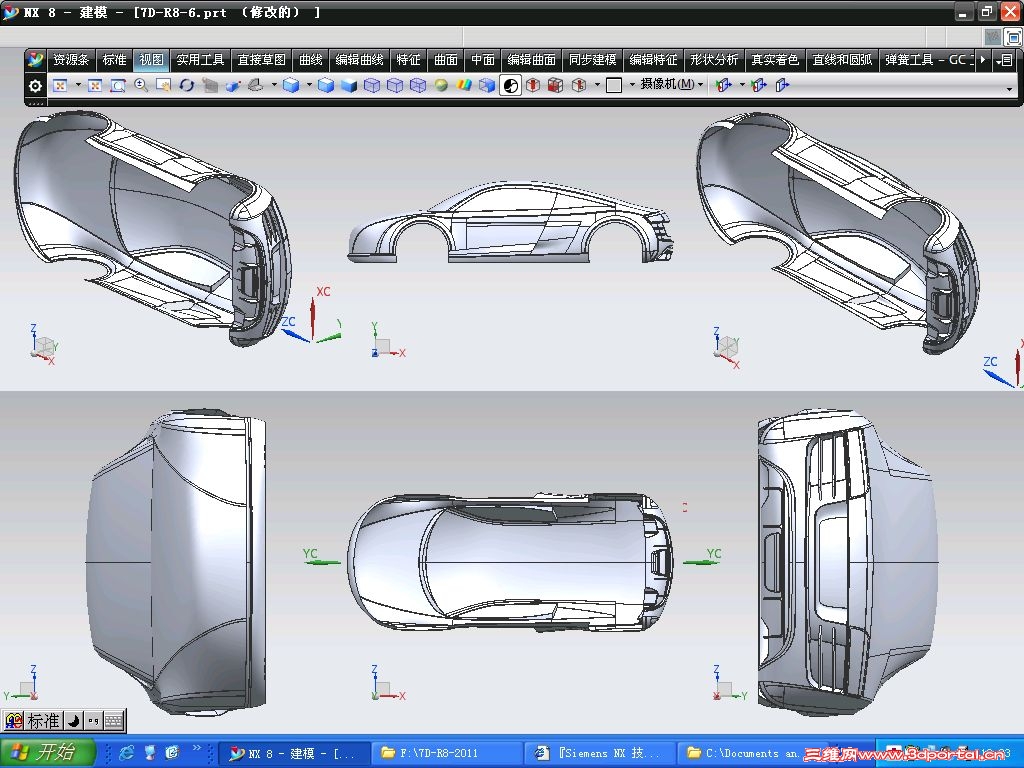Click the second camera view icon

pyautogui.click(x=758, y=86)
